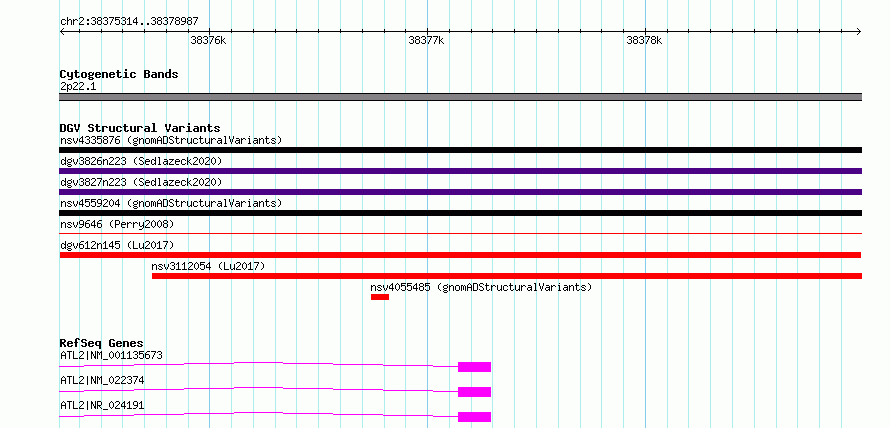Select the Cytogenetic Bands track title
890x428 pixels.
119,74
